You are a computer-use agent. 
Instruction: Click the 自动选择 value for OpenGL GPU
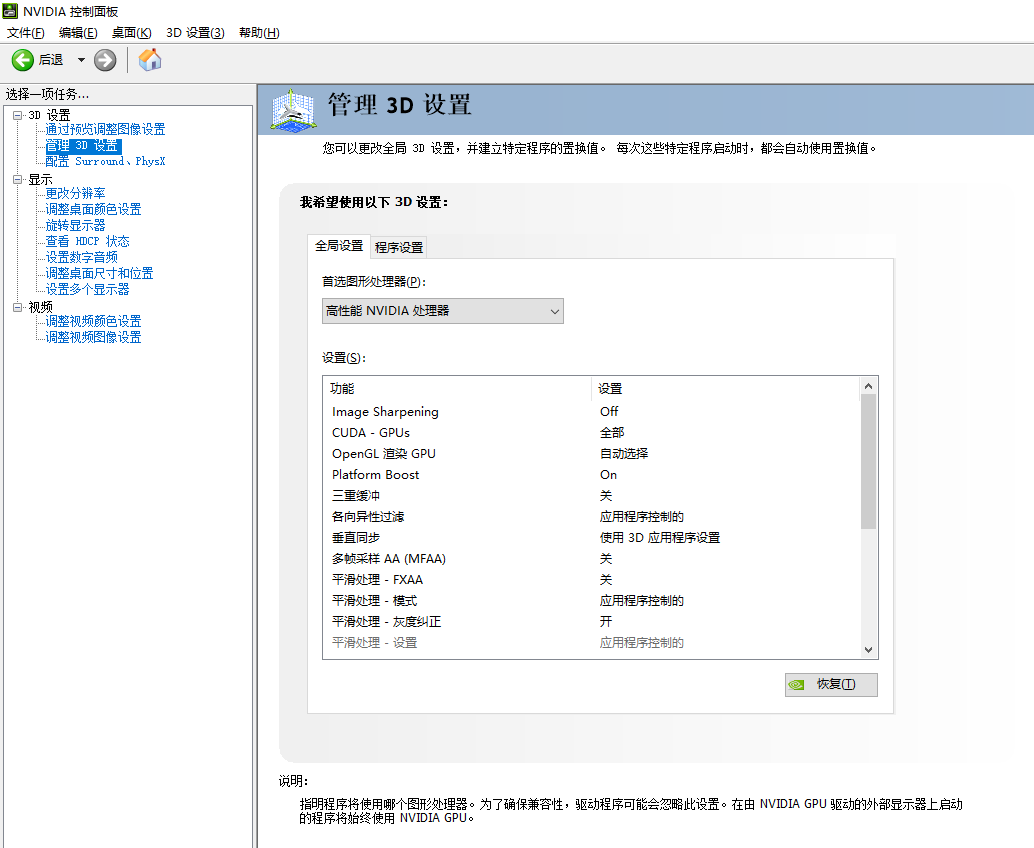pos(624,454)
